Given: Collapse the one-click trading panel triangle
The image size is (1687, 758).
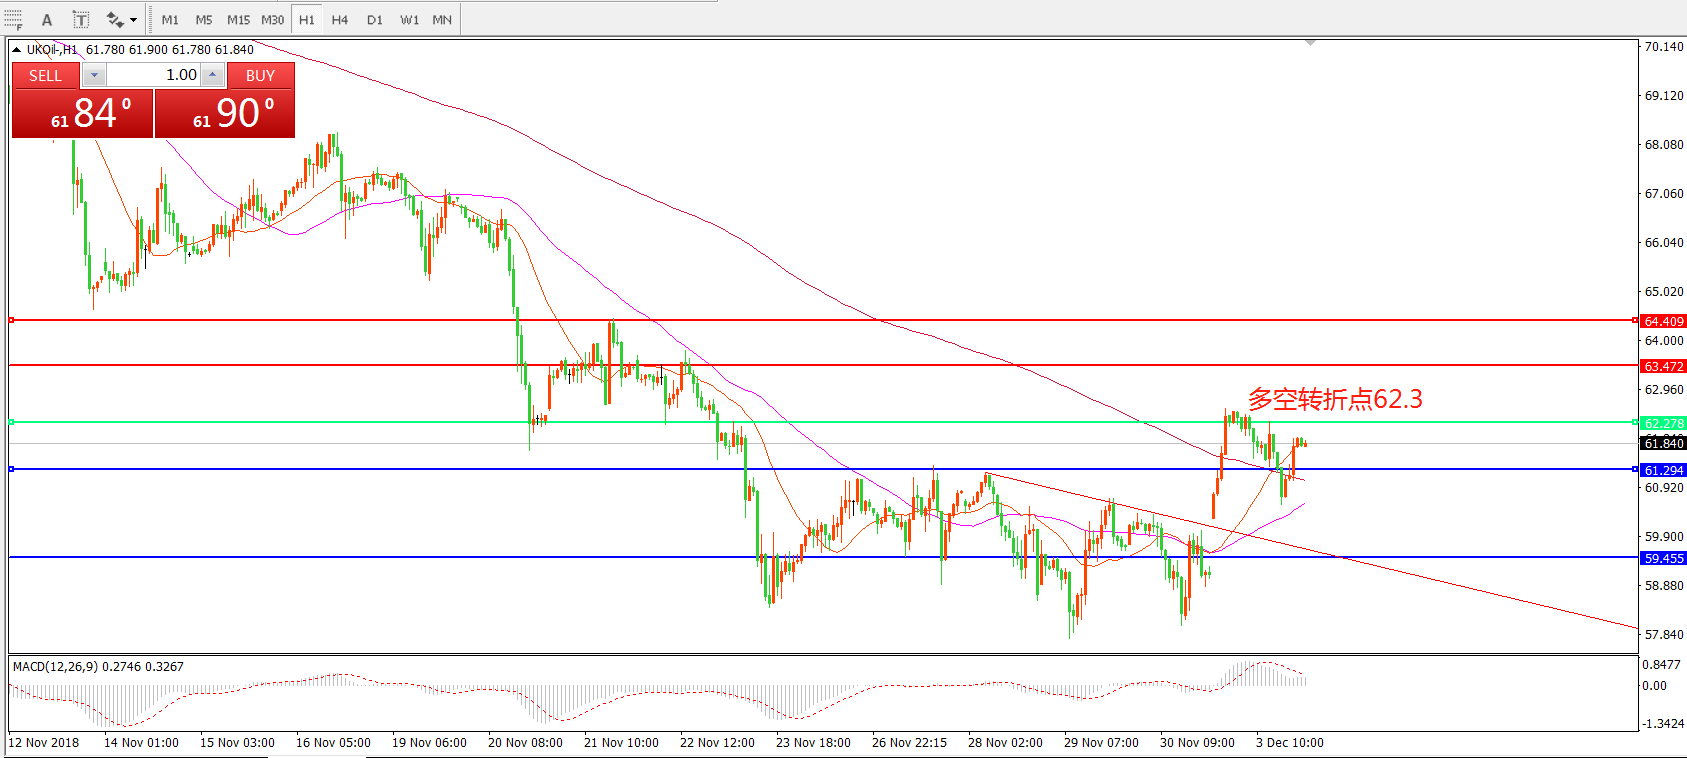Looking at the screenshot, I should (x=17, y=49).
